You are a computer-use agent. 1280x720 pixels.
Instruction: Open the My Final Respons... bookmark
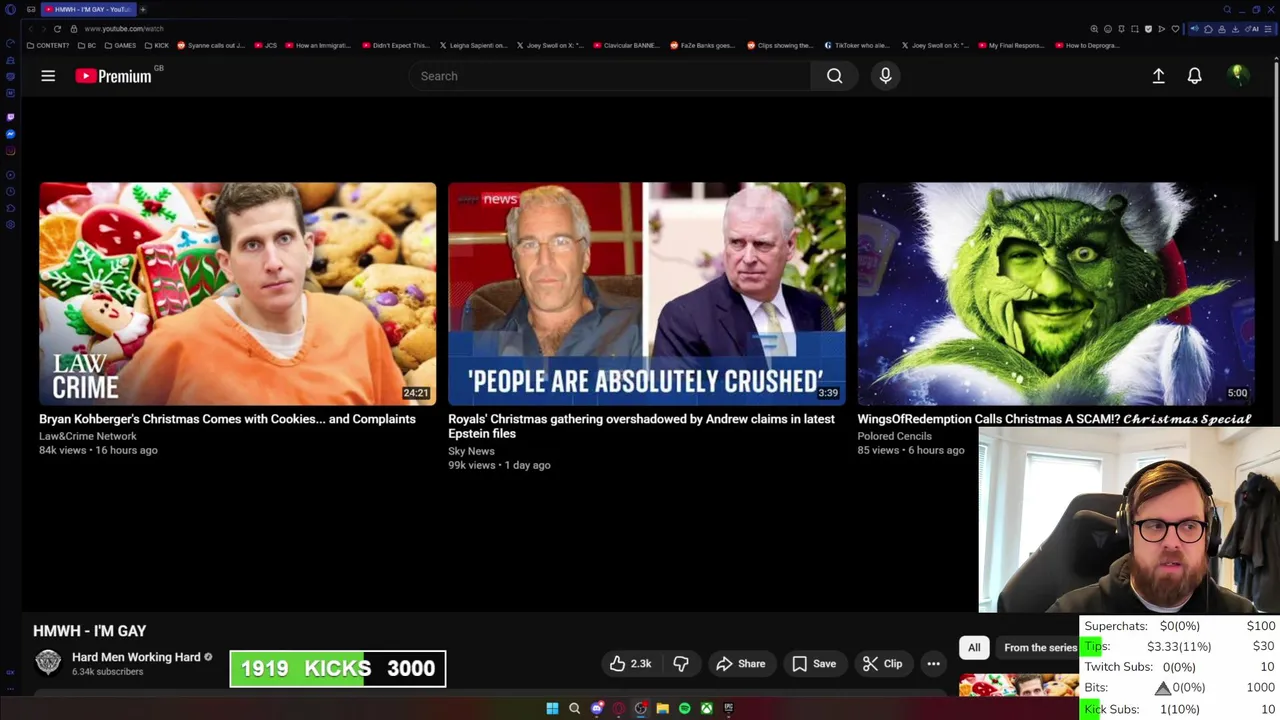pos(1011,45)
